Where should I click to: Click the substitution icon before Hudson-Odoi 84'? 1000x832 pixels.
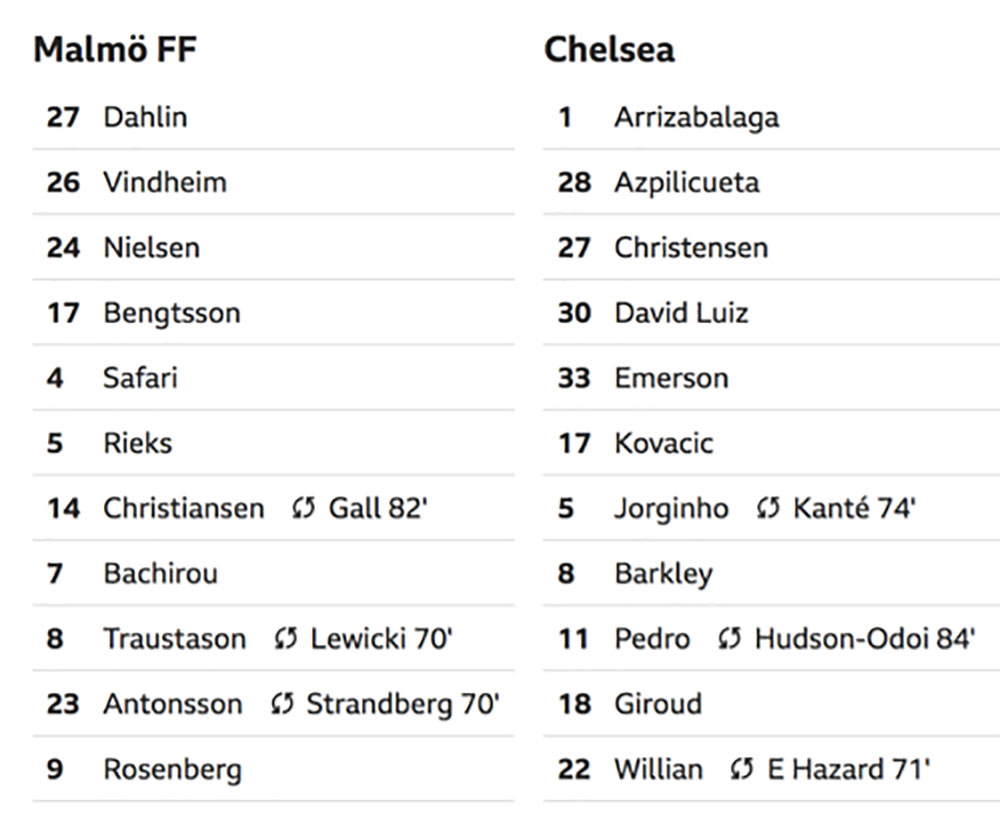point(730,639)
